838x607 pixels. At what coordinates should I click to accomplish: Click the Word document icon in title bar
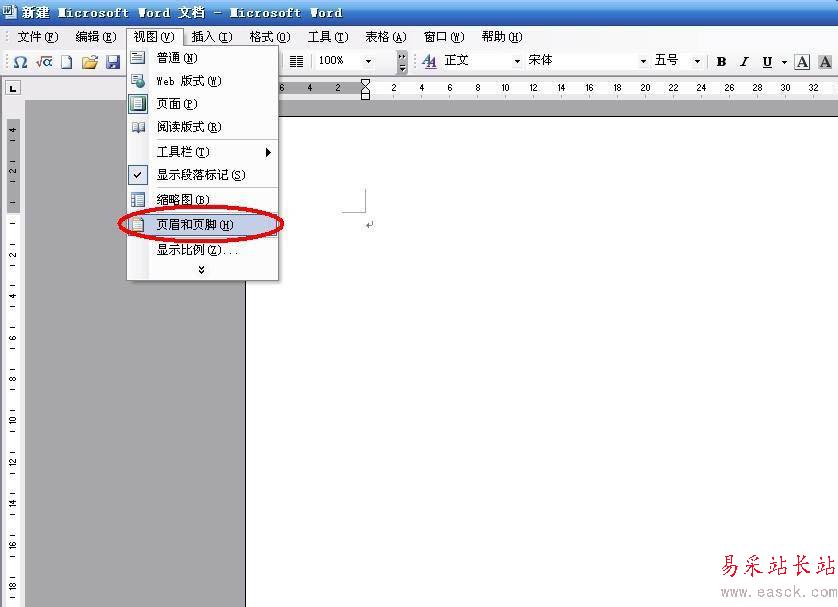(10, 11)
